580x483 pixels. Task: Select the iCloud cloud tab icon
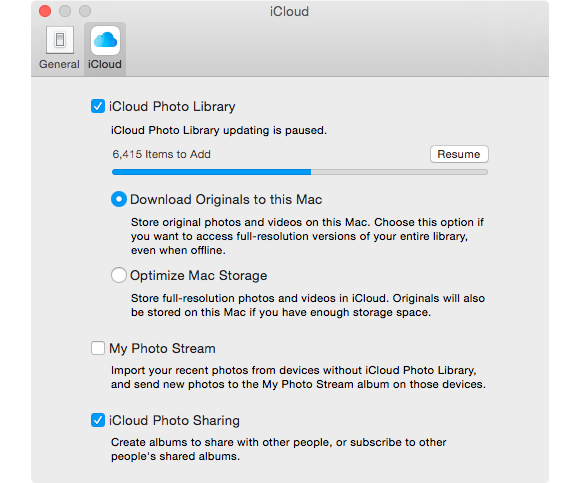105,40
